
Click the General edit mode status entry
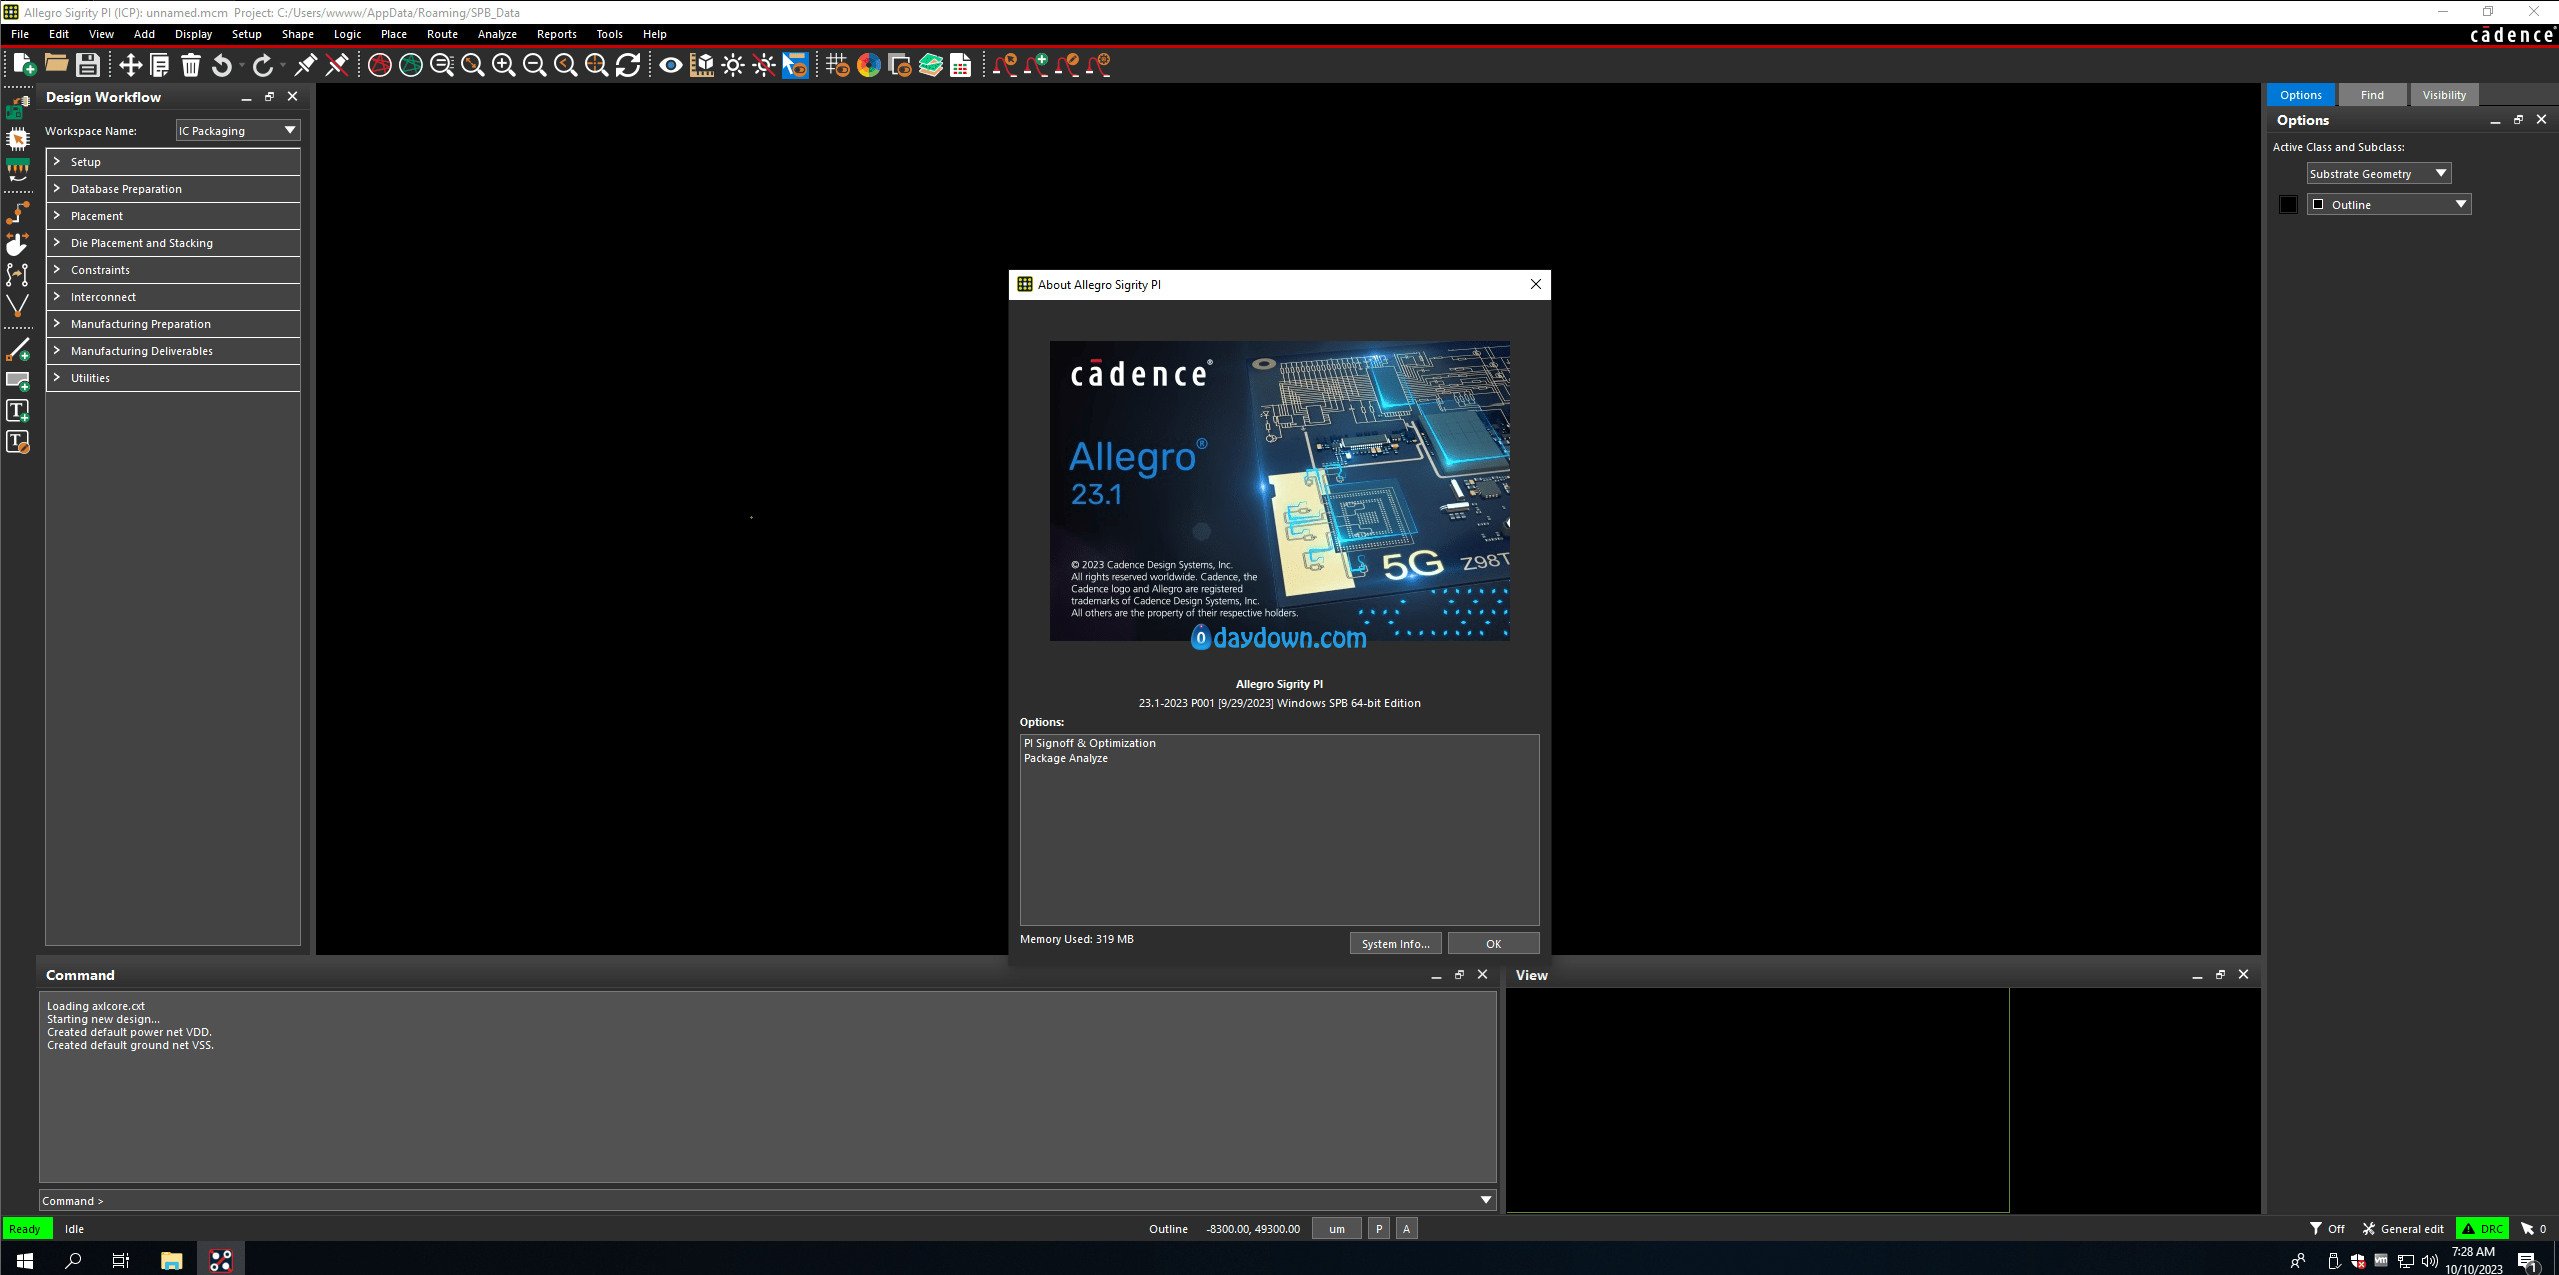tap(2402, 1229)
